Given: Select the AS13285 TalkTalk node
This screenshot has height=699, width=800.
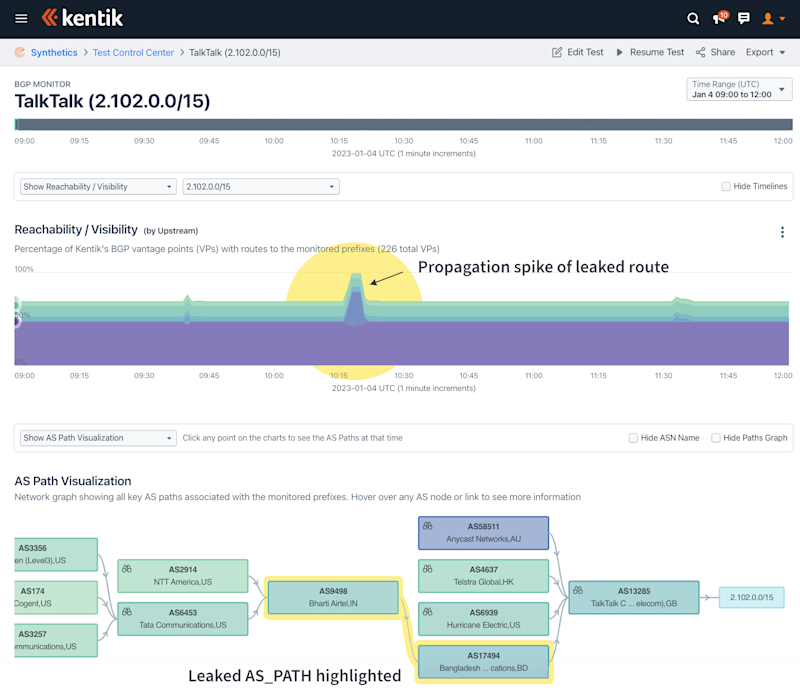Looking at the screenshot, I should click(x=634, y=597).
